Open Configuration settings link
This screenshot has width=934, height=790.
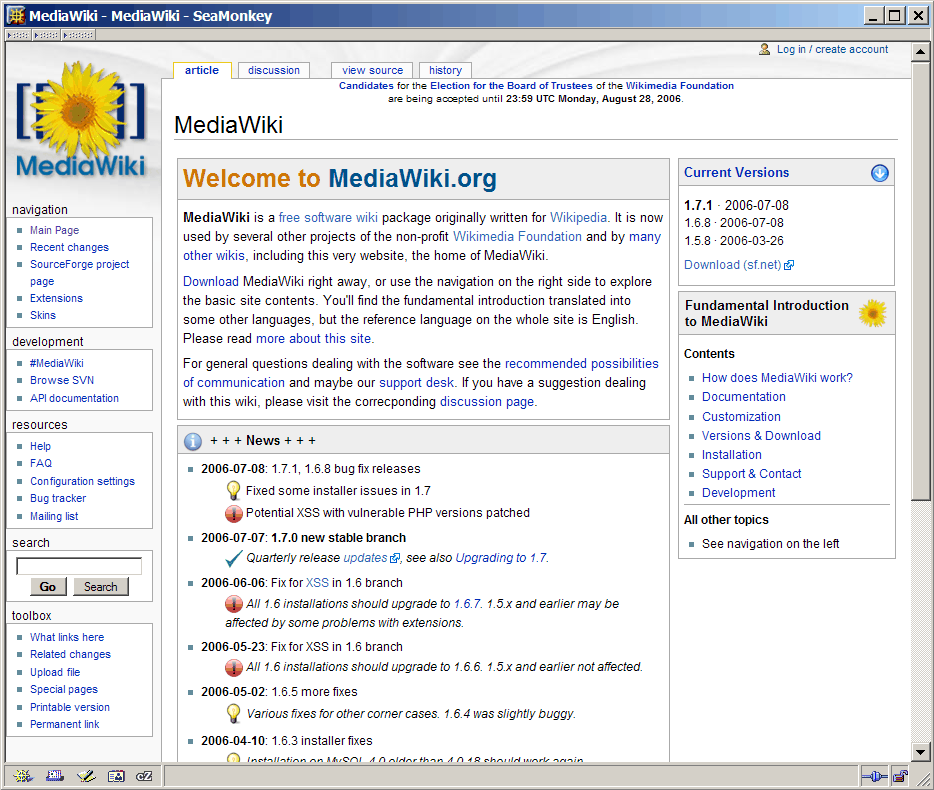coord(83,481)
